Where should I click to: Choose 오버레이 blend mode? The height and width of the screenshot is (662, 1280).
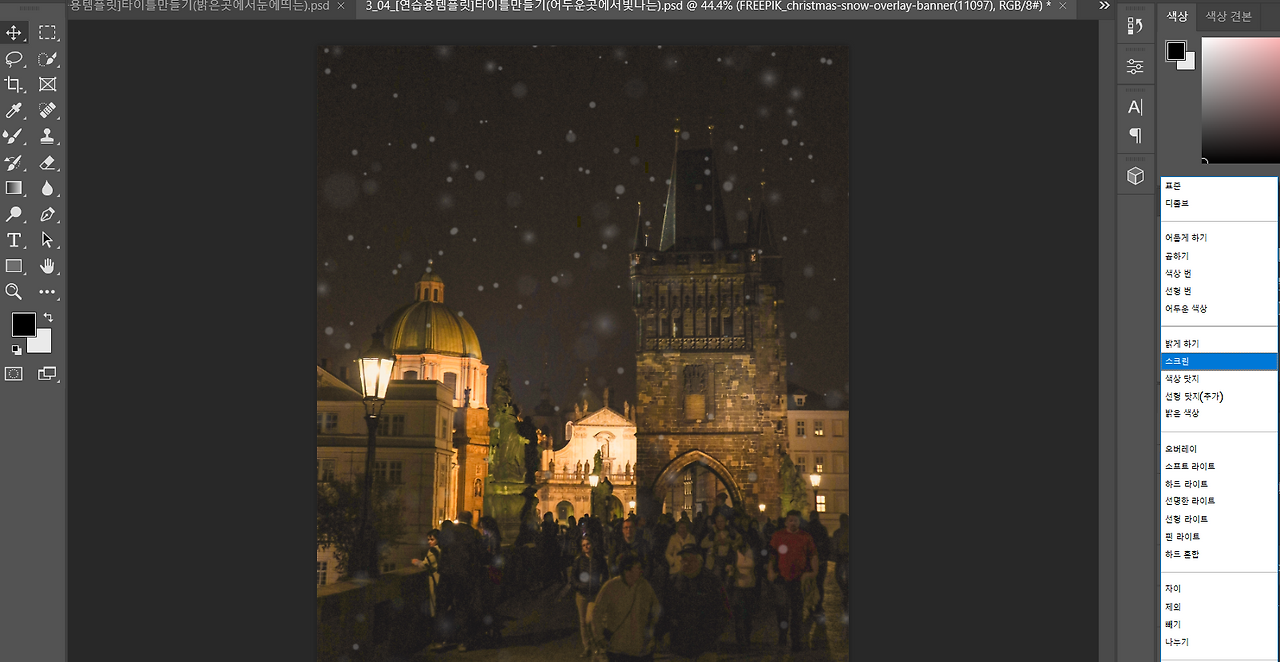[1219, 449]
